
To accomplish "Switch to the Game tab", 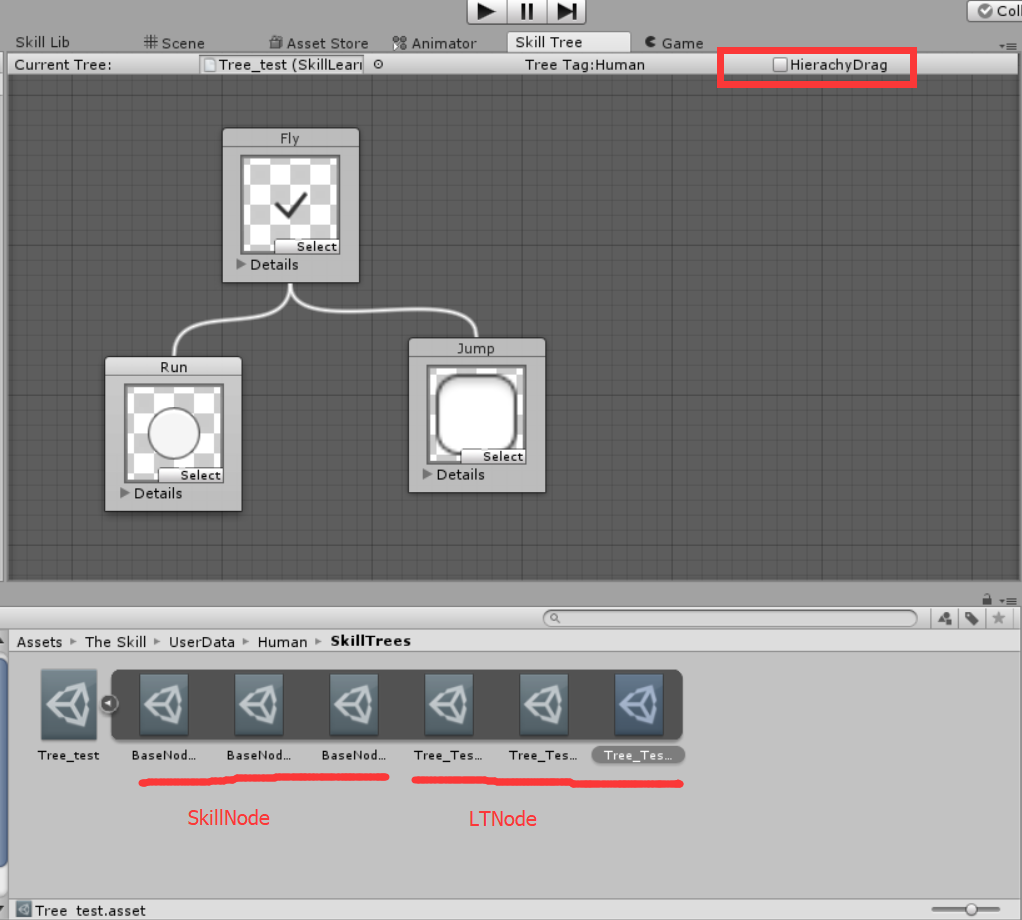I will (x=674, y=43).
